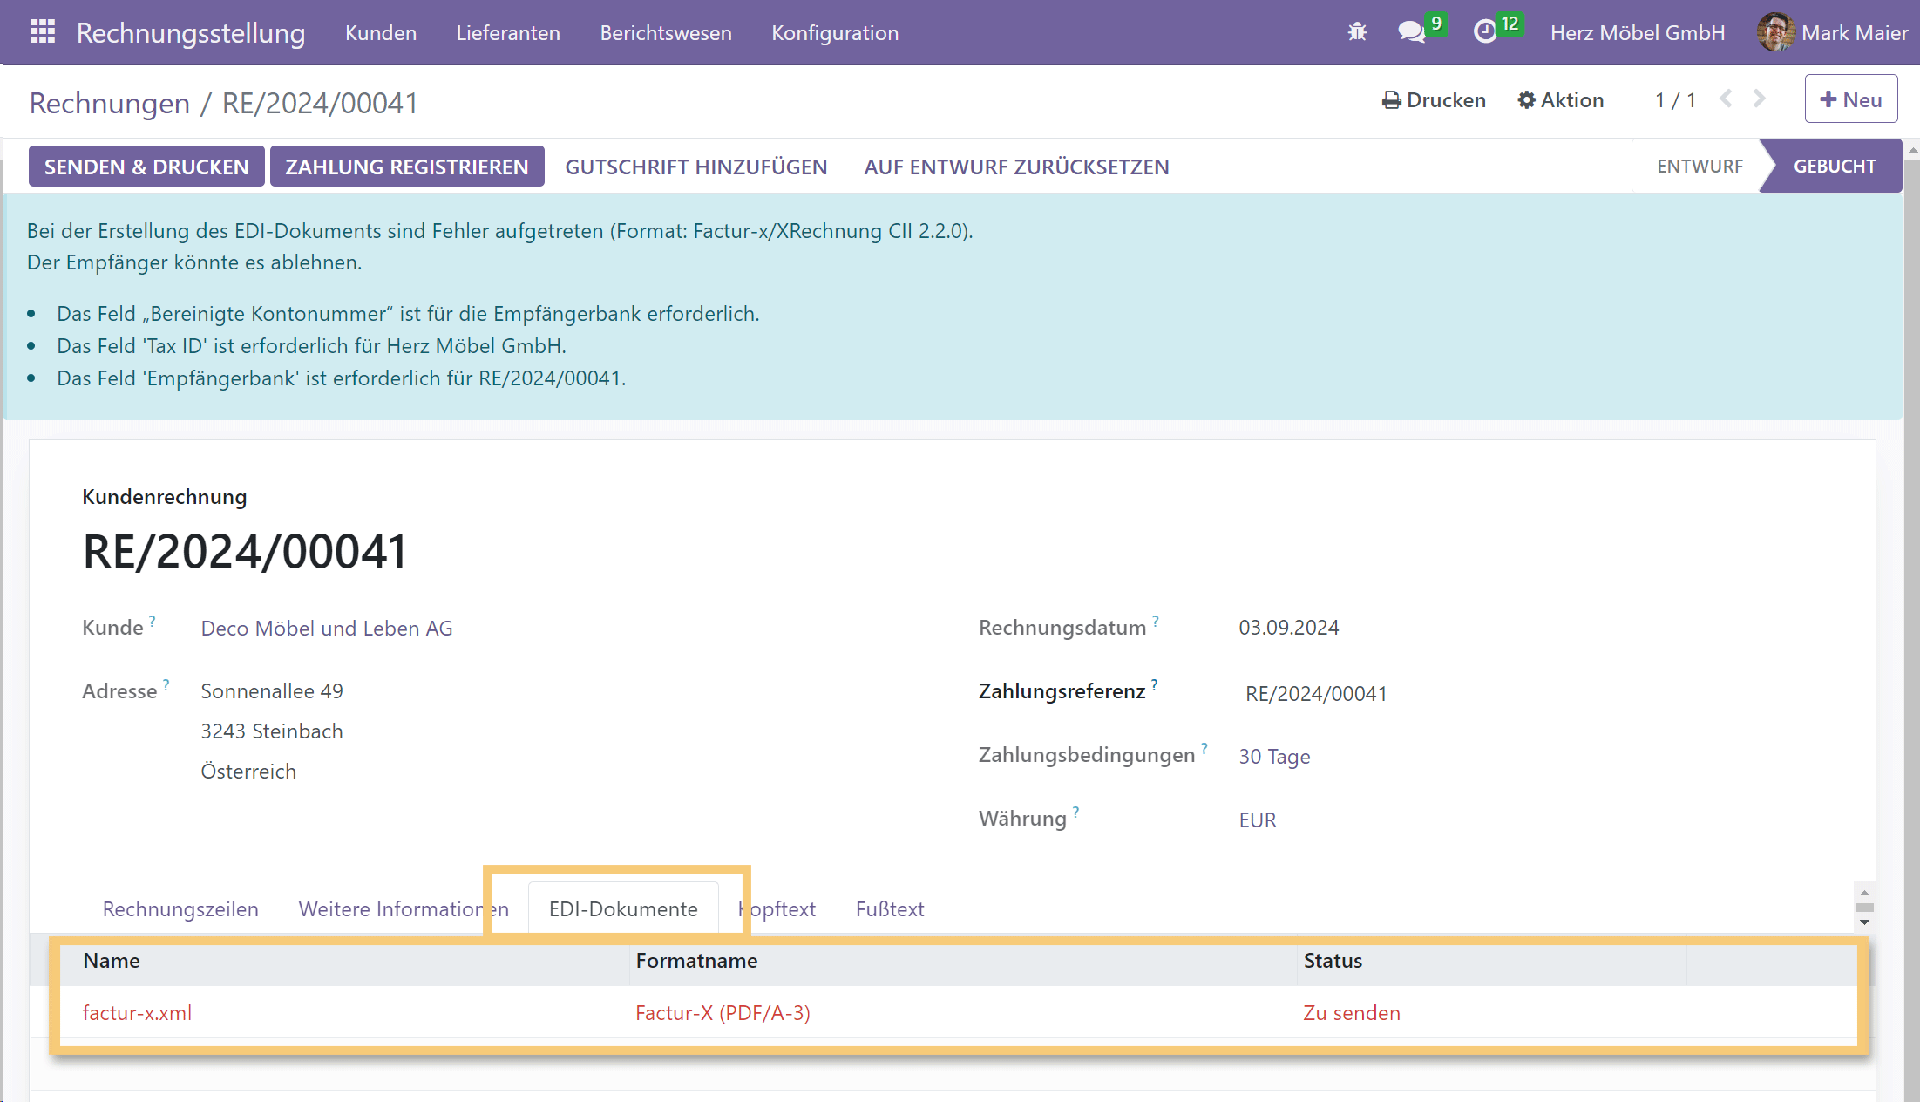Click Mark Maier's avatar picture

(x=1775, y=32)
